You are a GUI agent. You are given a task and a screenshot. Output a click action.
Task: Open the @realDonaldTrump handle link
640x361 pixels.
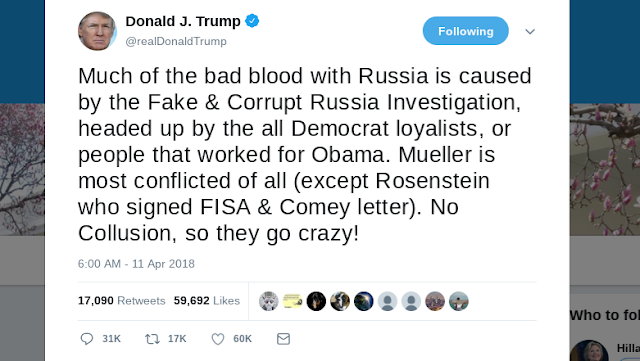(176, 41)
